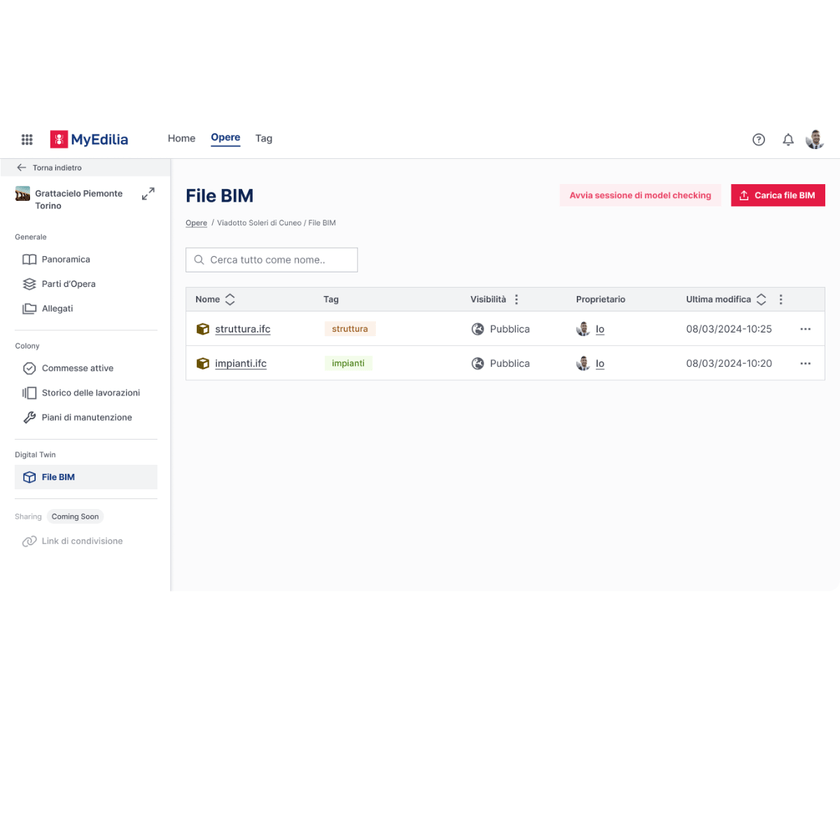Start Avvia sessione di model checking
Viewport: 840px width, 840px height.
640,195
